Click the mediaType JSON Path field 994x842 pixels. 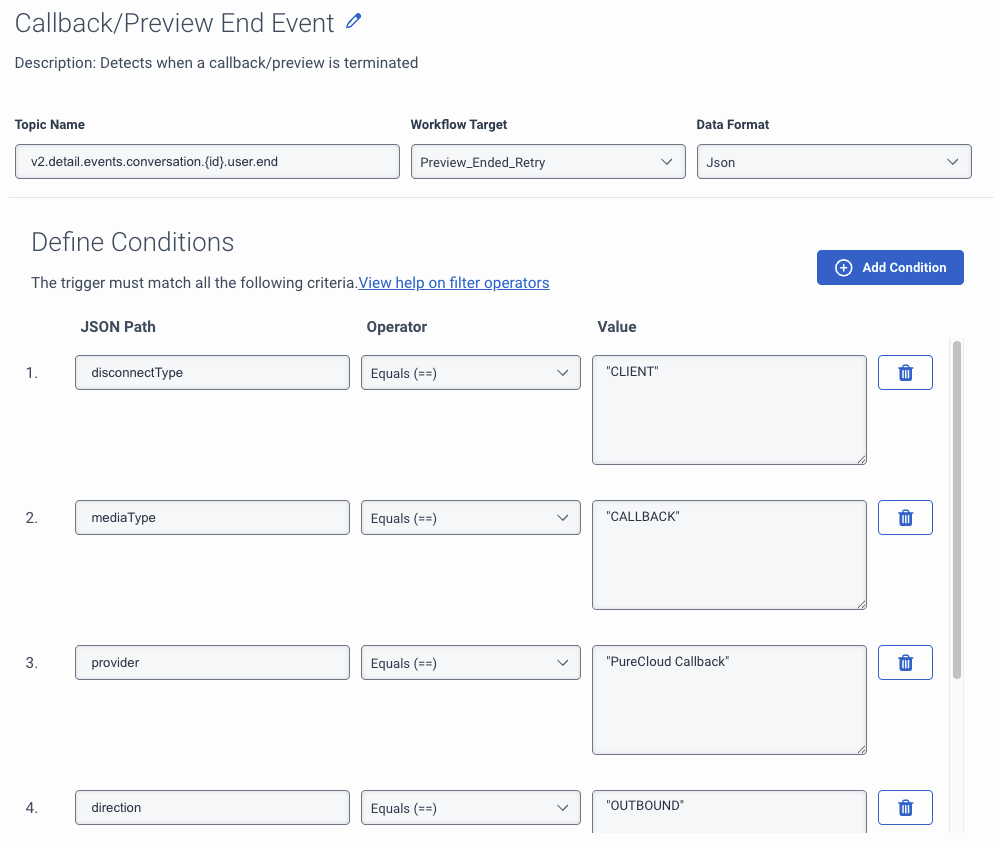212,518
